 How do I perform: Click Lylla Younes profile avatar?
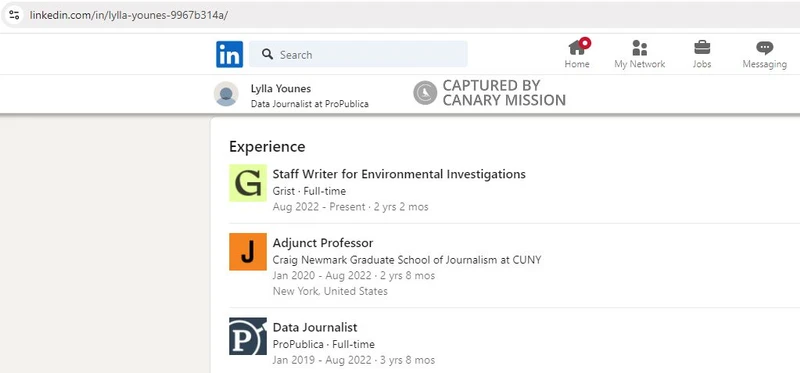[226, 94]
